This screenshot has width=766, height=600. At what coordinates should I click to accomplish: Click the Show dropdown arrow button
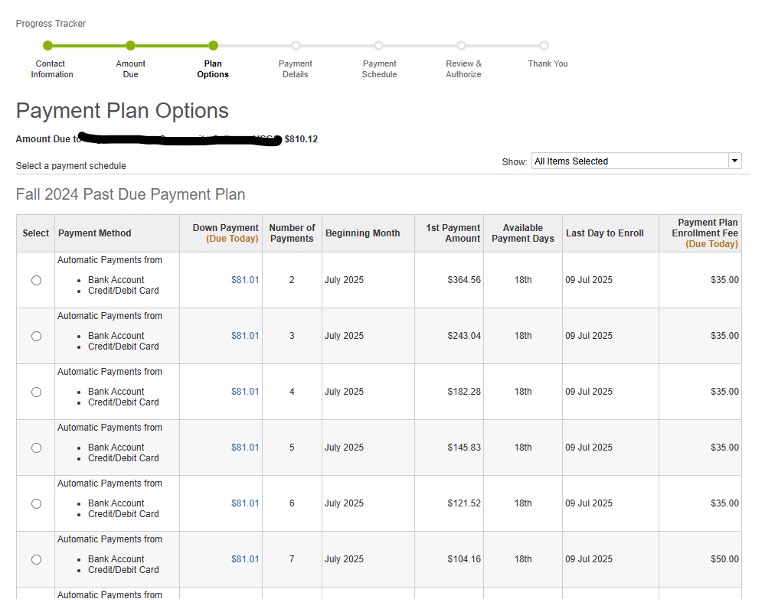tap(735, 161)
